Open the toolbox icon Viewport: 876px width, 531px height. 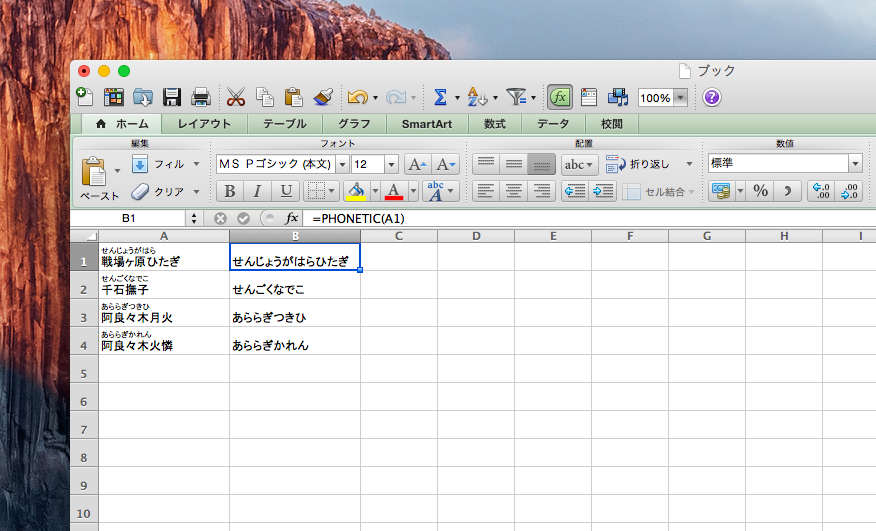point(589,97)
